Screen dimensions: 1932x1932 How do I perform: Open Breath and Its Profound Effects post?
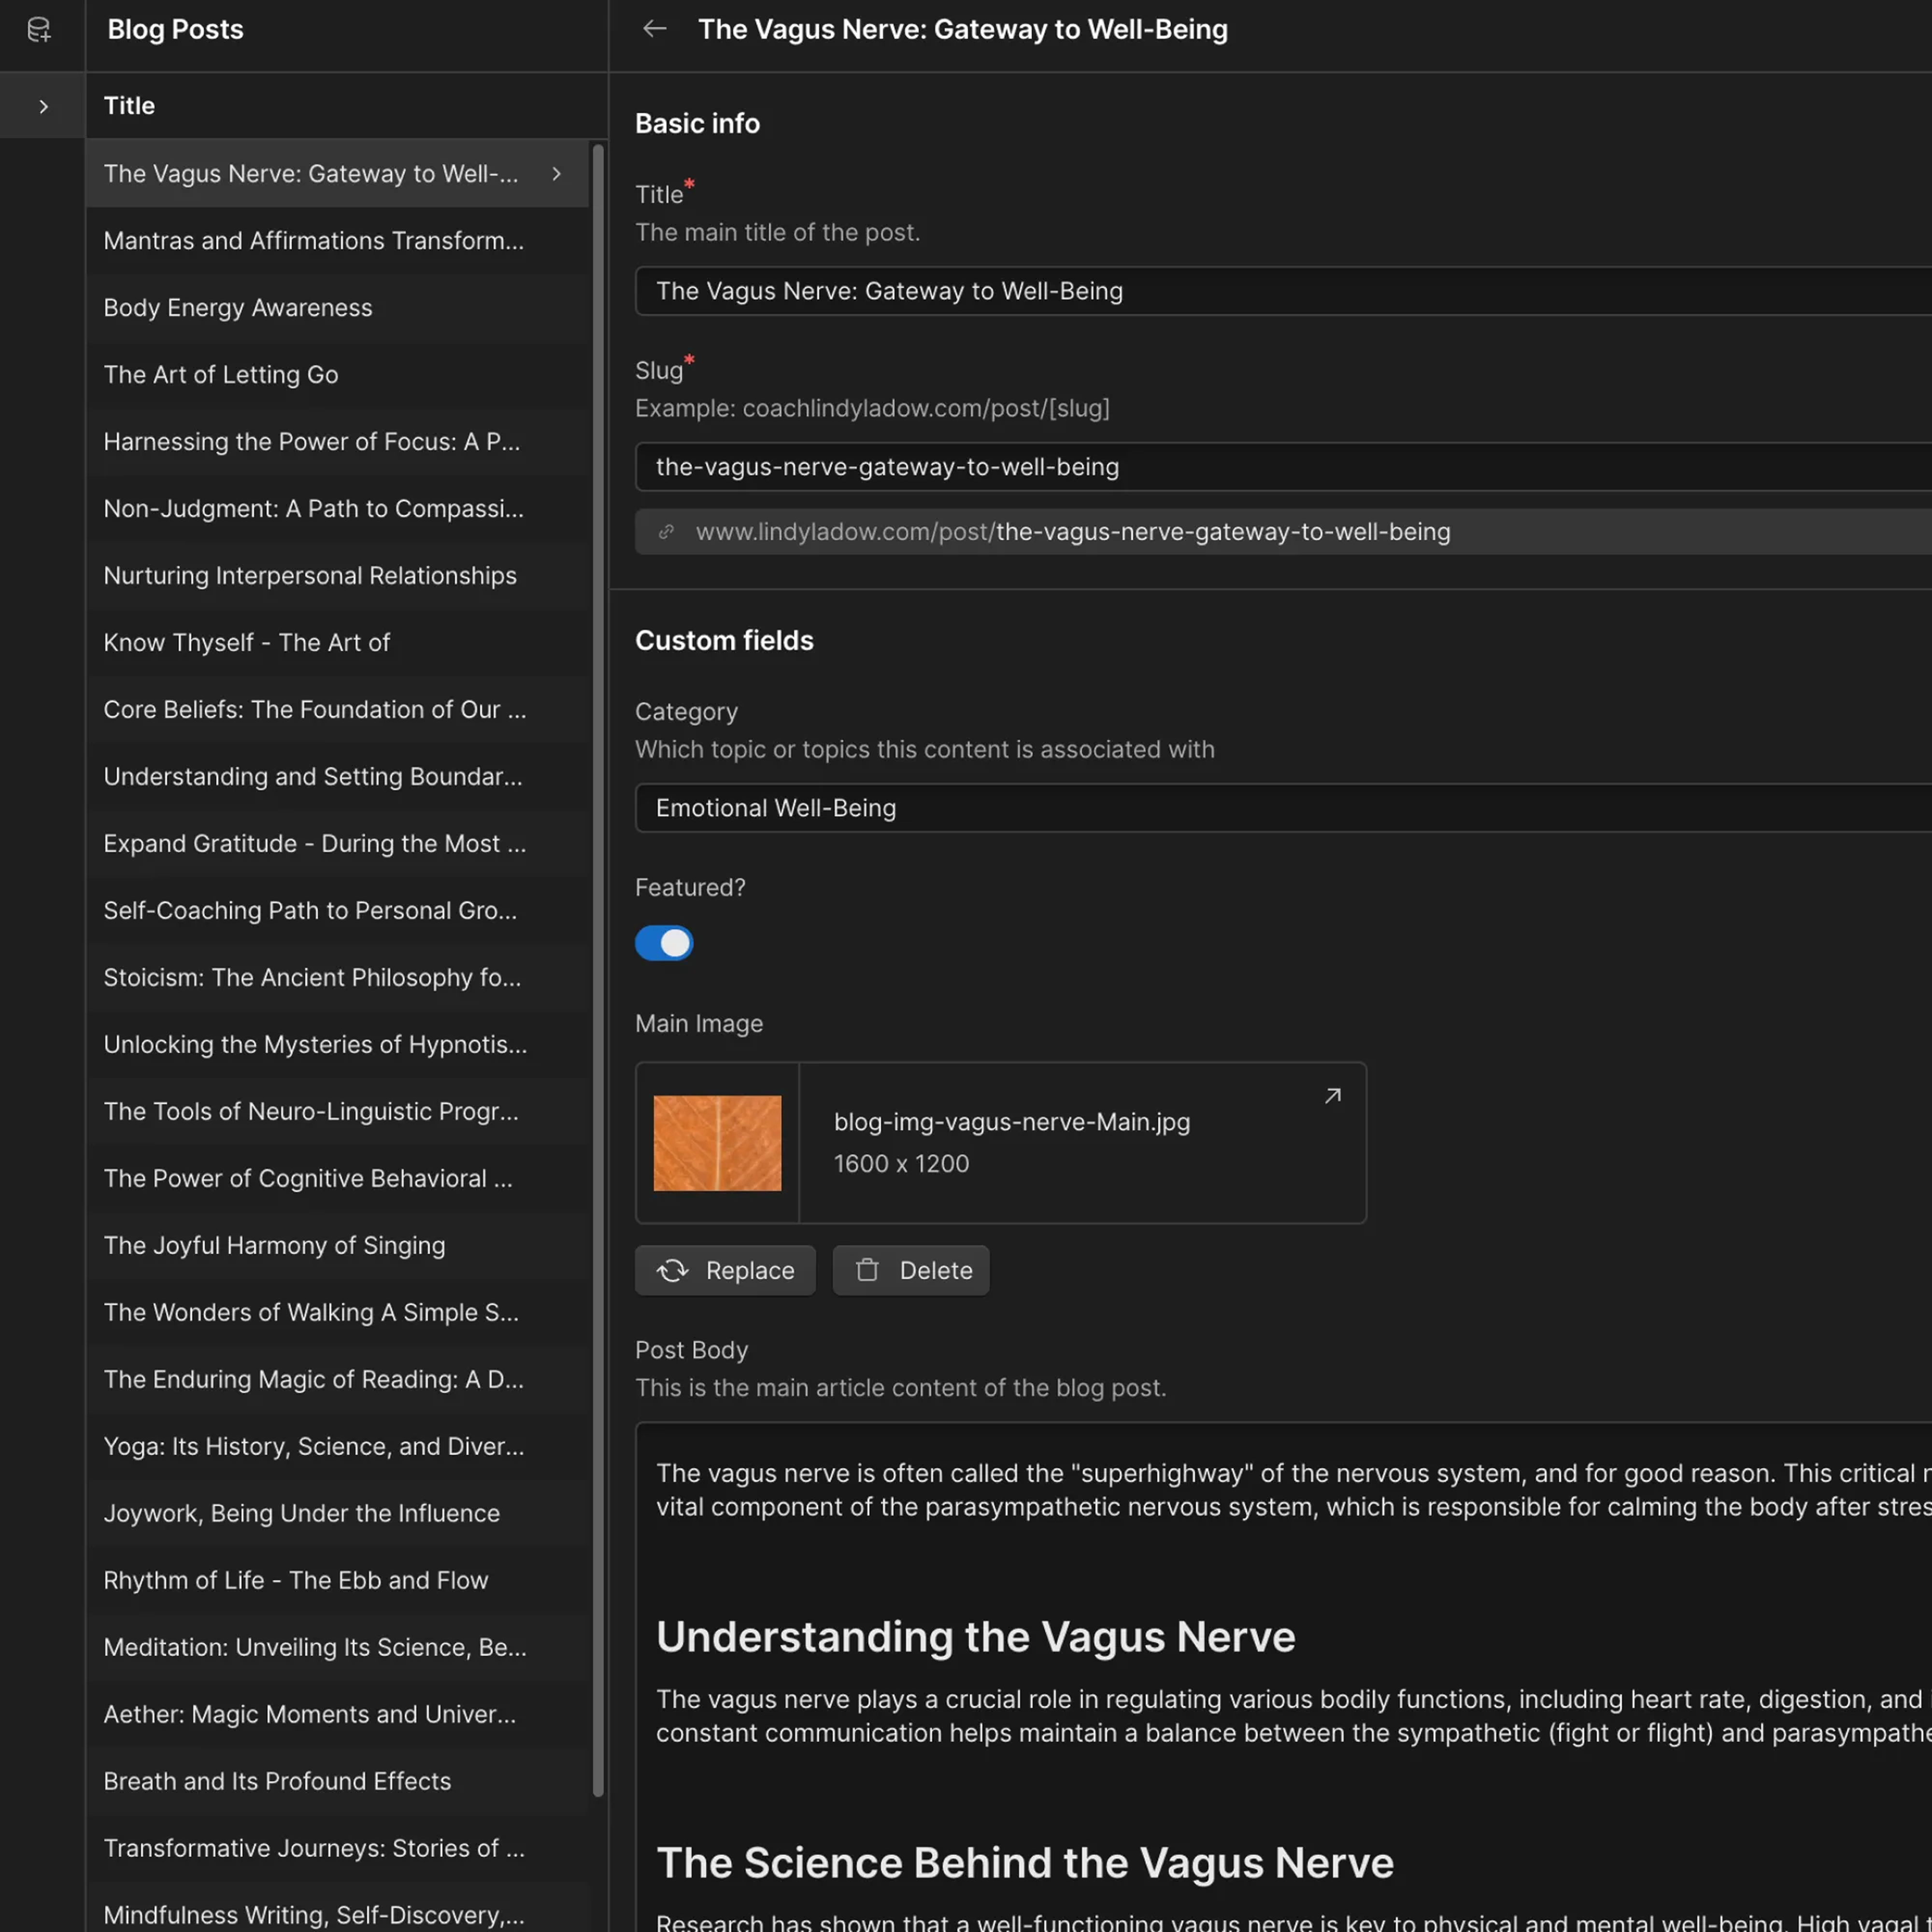point(337,1782)
